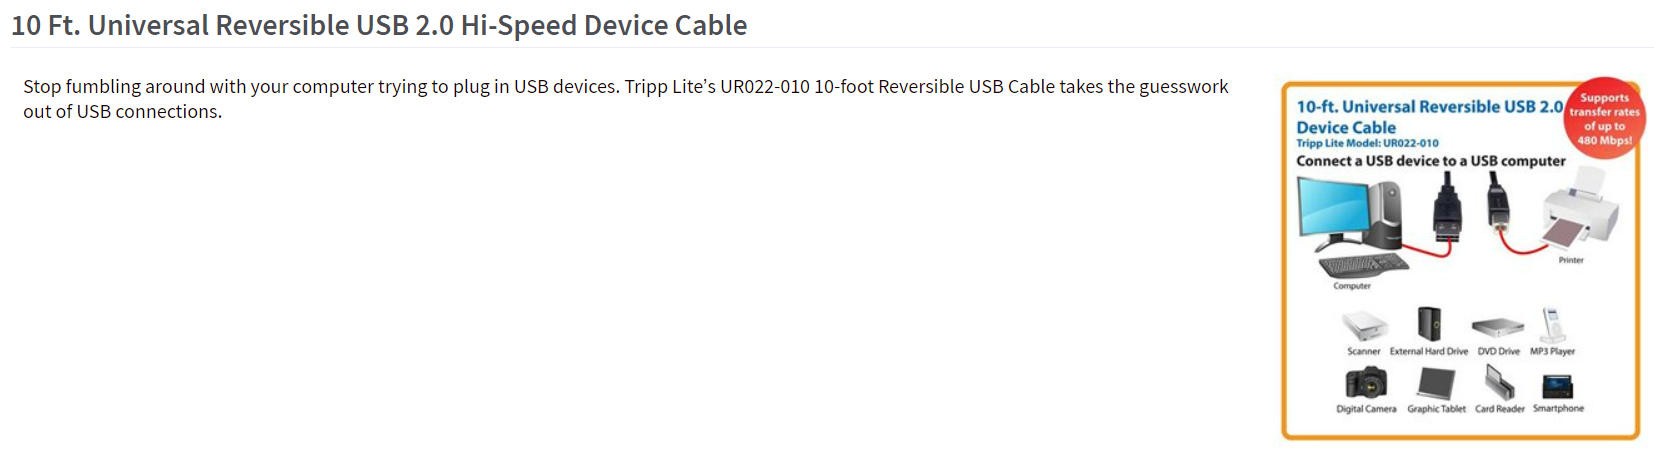Click the red 480 Mbps transfer rate badge
The height and width of the screenshot is (457, 1654).
(x=1604, y=119)
